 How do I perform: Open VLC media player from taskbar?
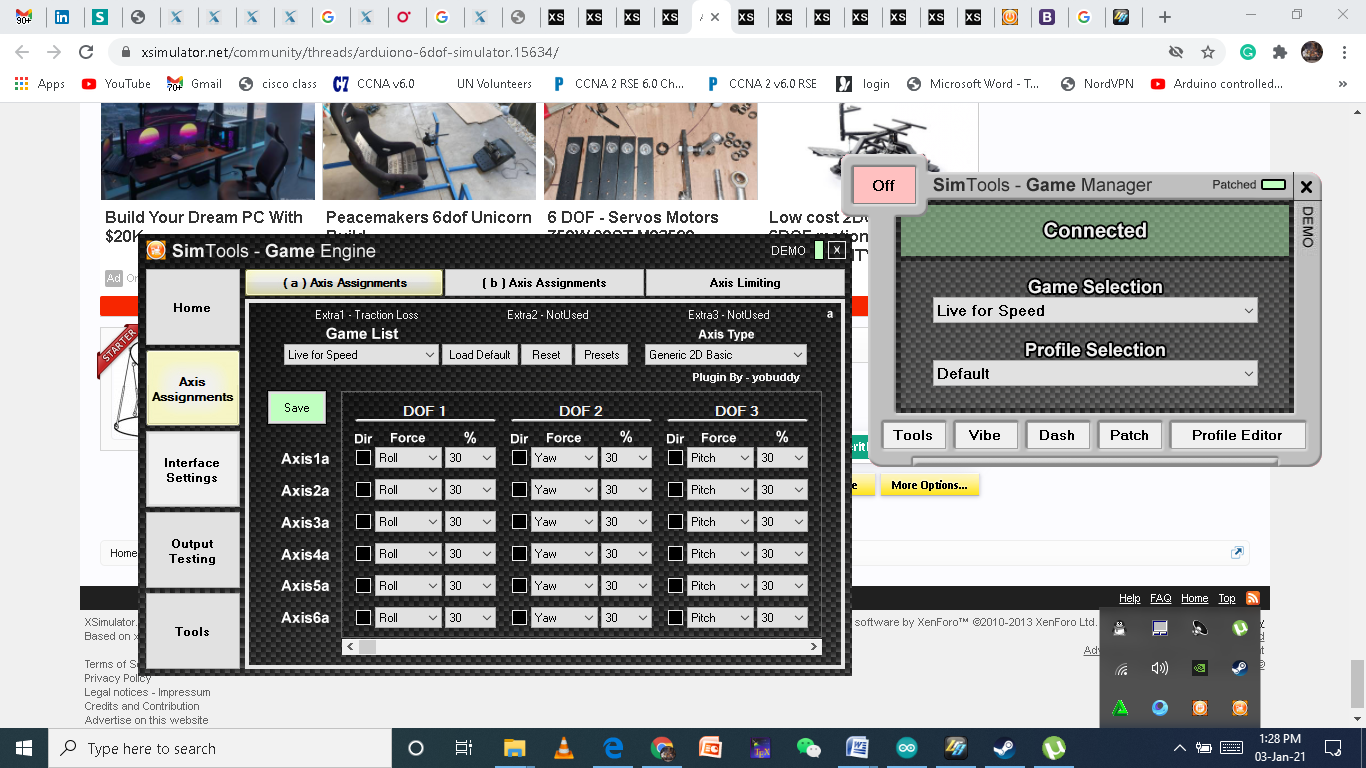[x=564, y=748]
